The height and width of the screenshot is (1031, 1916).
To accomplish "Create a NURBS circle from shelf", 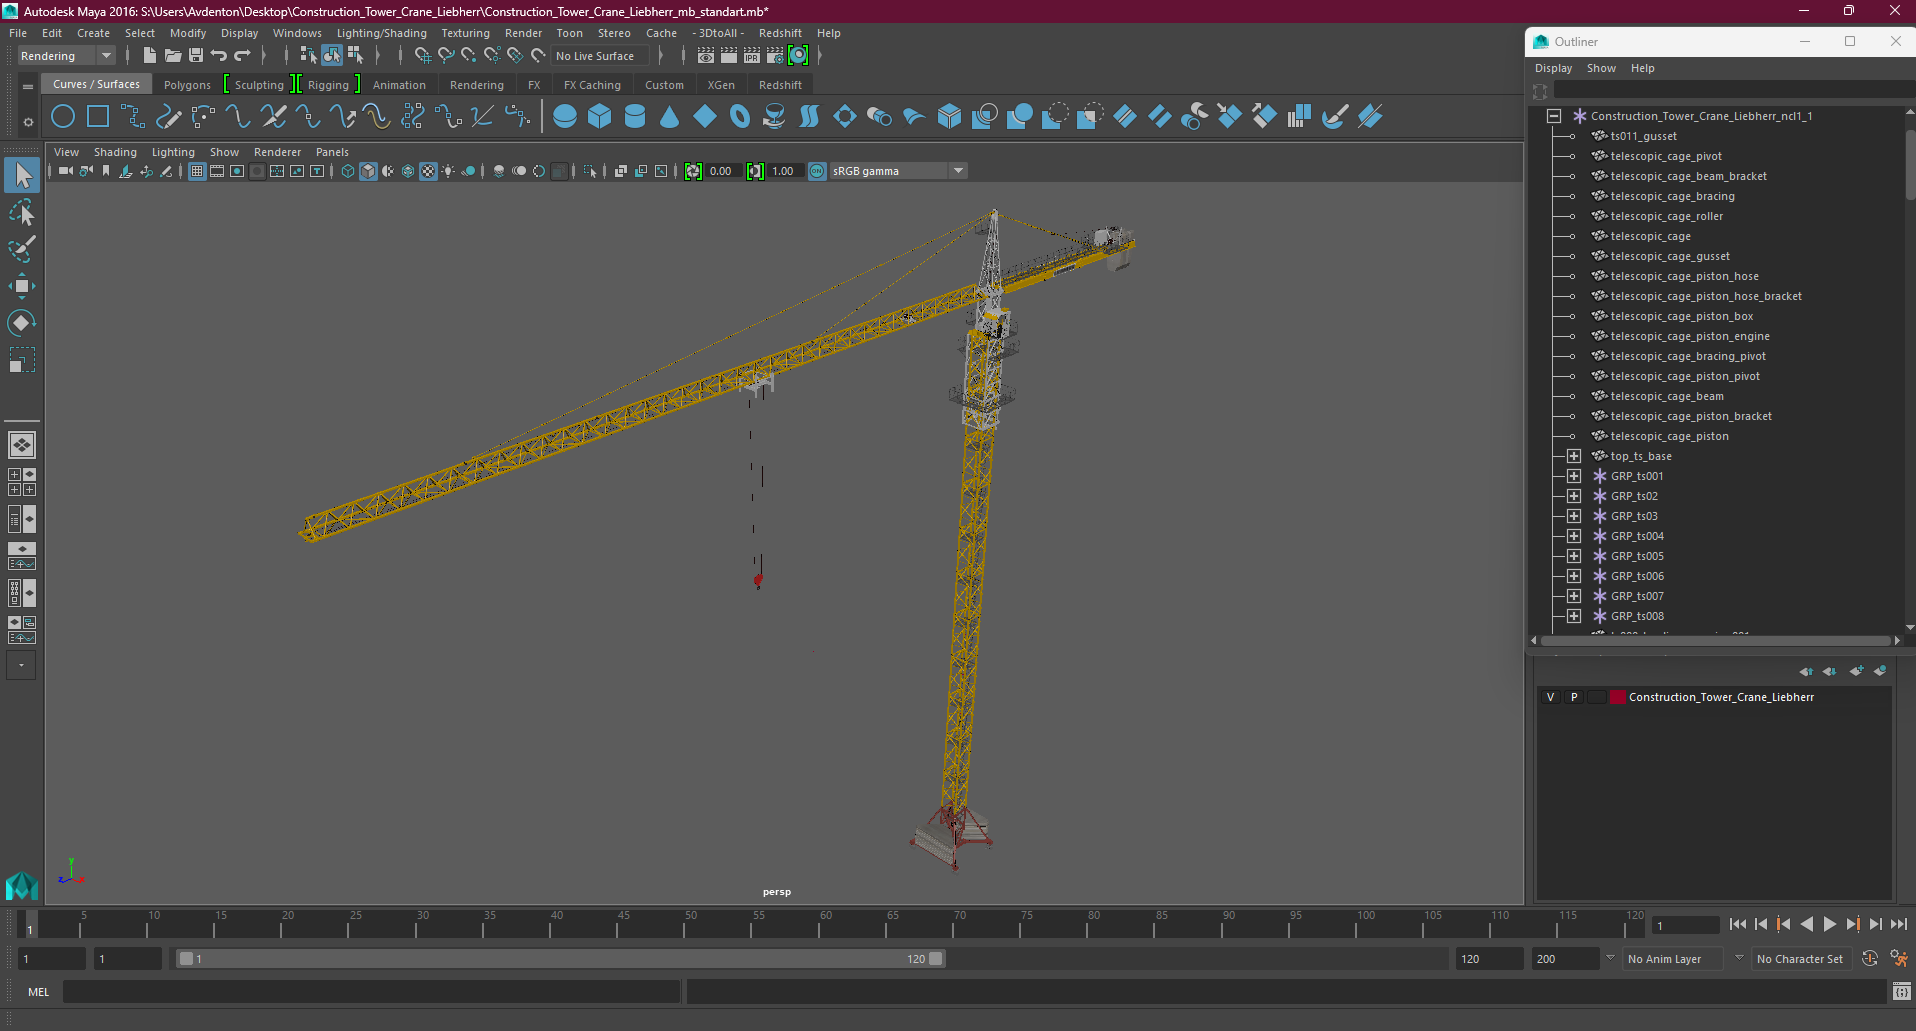I will [x=63, y=116].
